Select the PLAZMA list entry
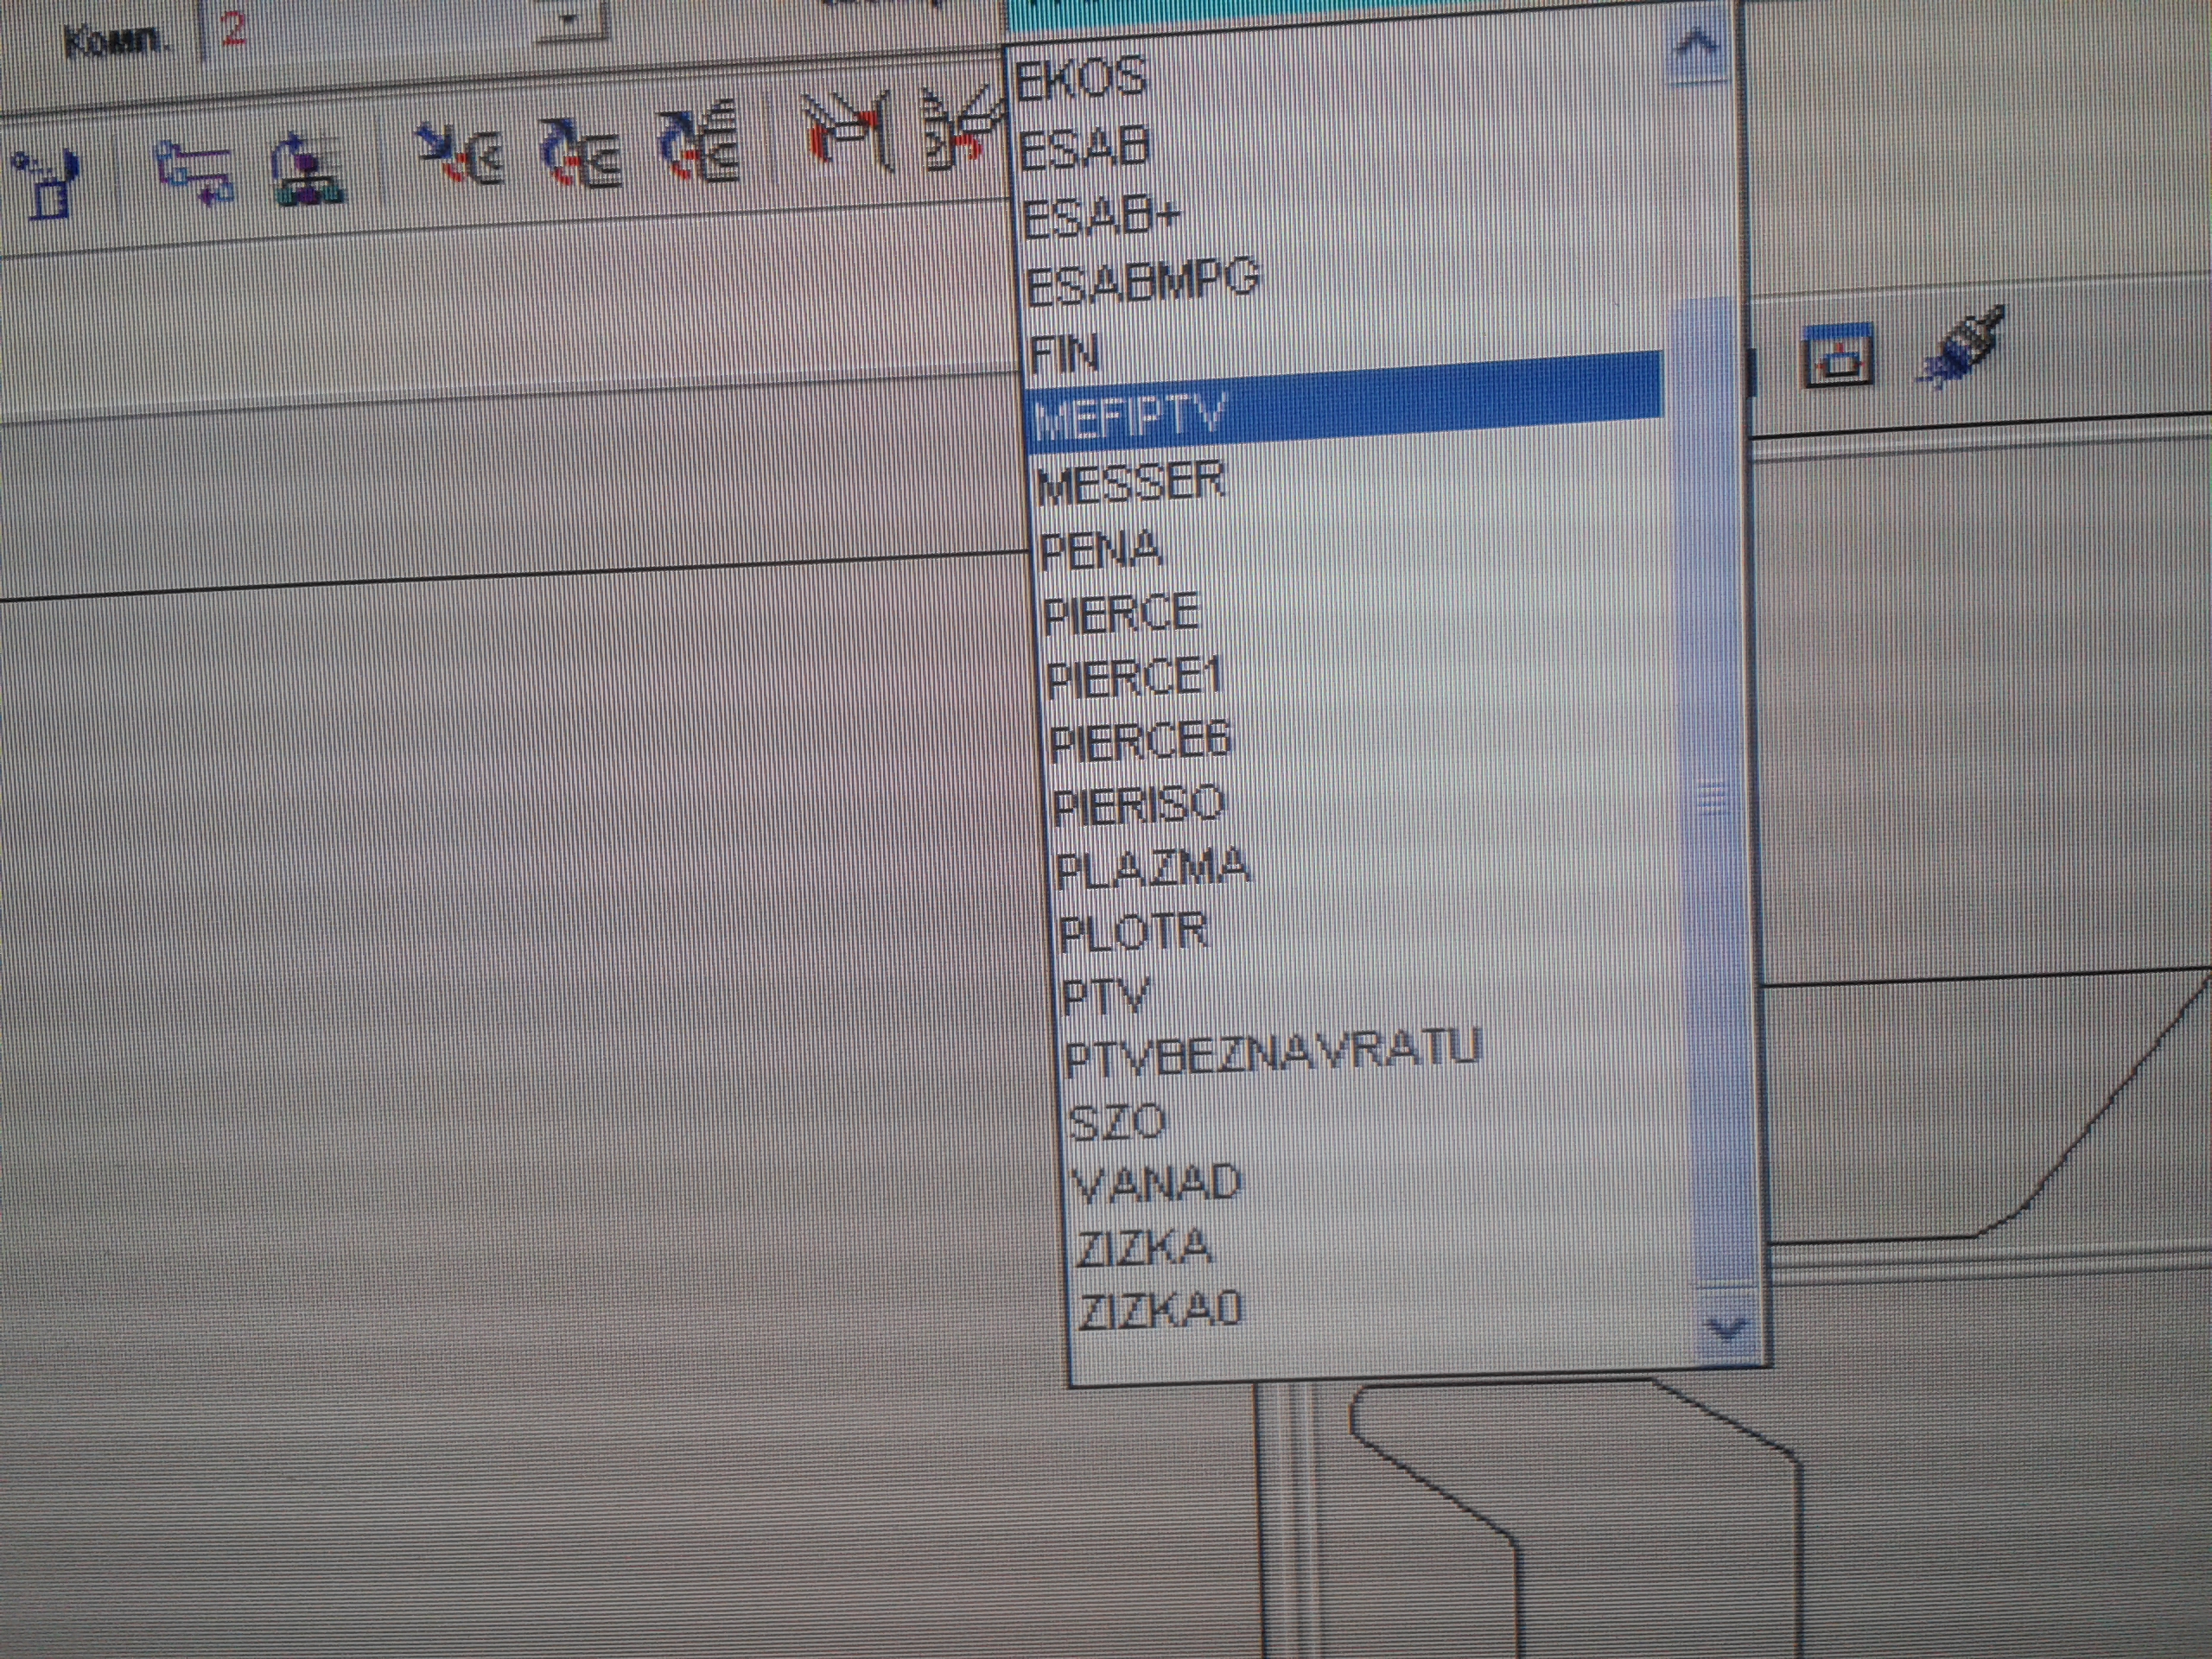The width and height of the screenshot is (2212, 1659). 1152,867
